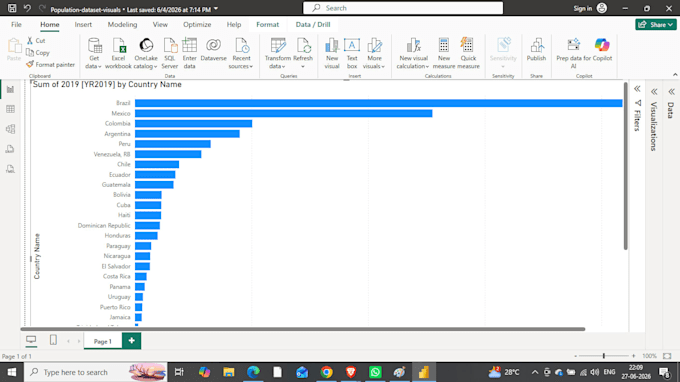Image resolution: width=680 pixels, height=382 pixels.
Task: Open the Format ribbon tab
Action: point(268,25)
